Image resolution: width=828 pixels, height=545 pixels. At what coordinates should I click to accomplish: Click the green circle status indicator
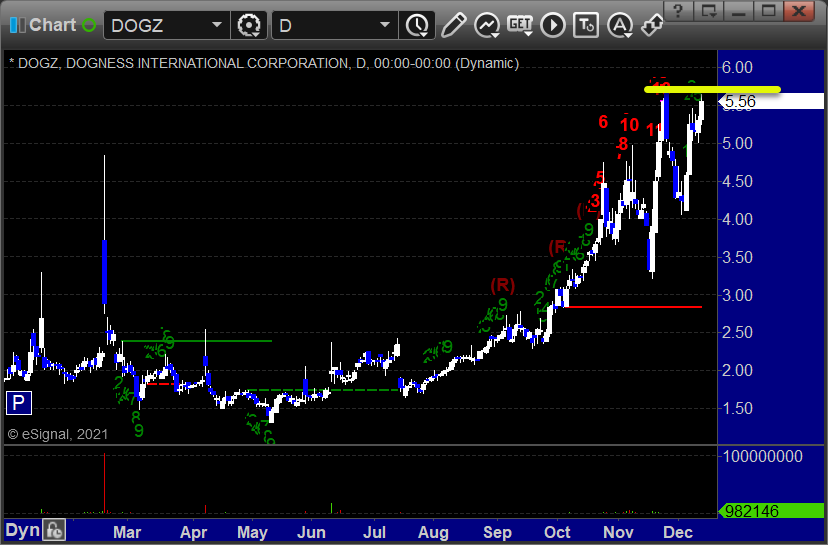pos(89,25)
